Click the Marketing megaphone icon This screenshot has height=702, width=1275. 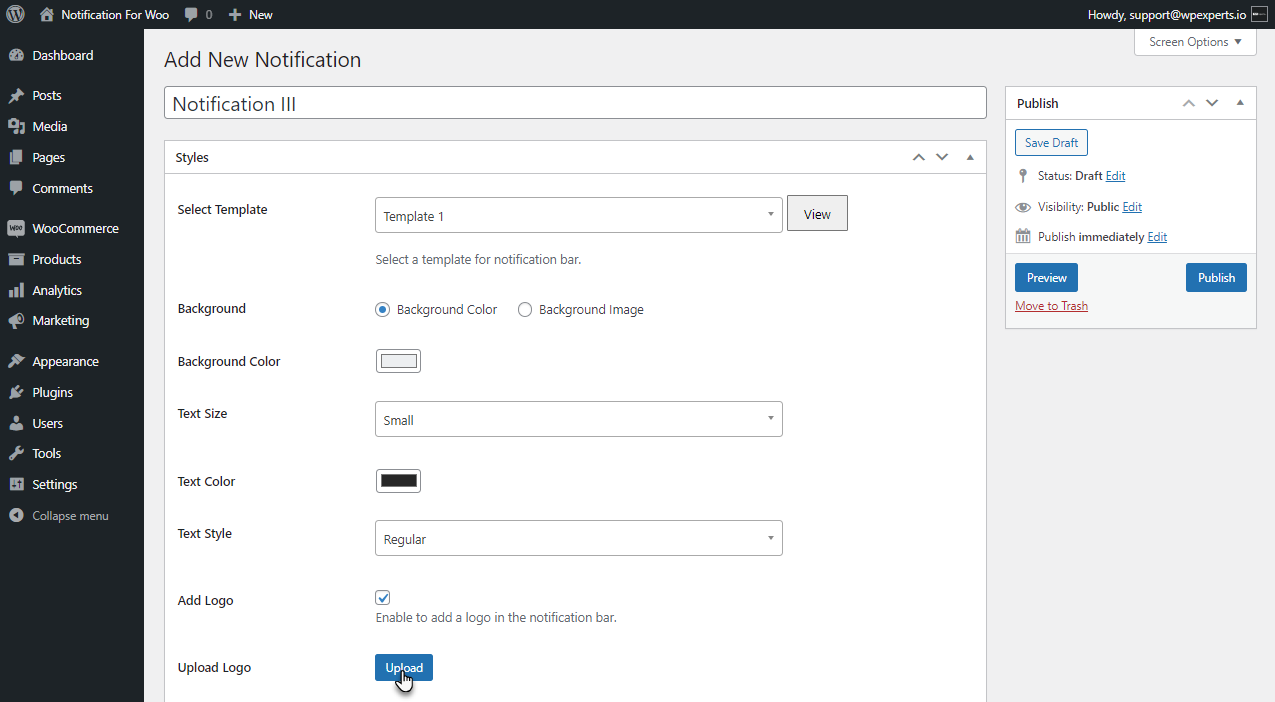pyautogui.click(x=16, y=321)
